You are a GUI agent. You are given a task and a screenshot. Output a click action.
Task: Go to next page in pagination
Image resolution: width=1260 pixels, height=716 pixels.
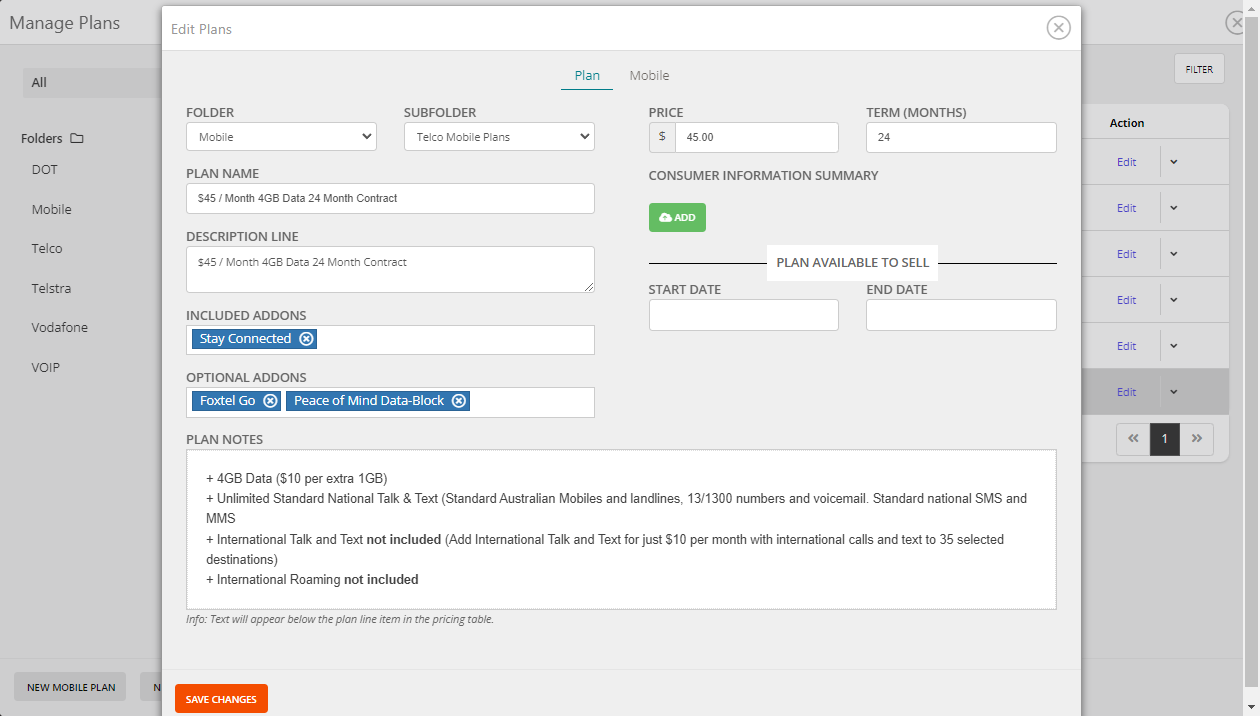pos(1197,439)
